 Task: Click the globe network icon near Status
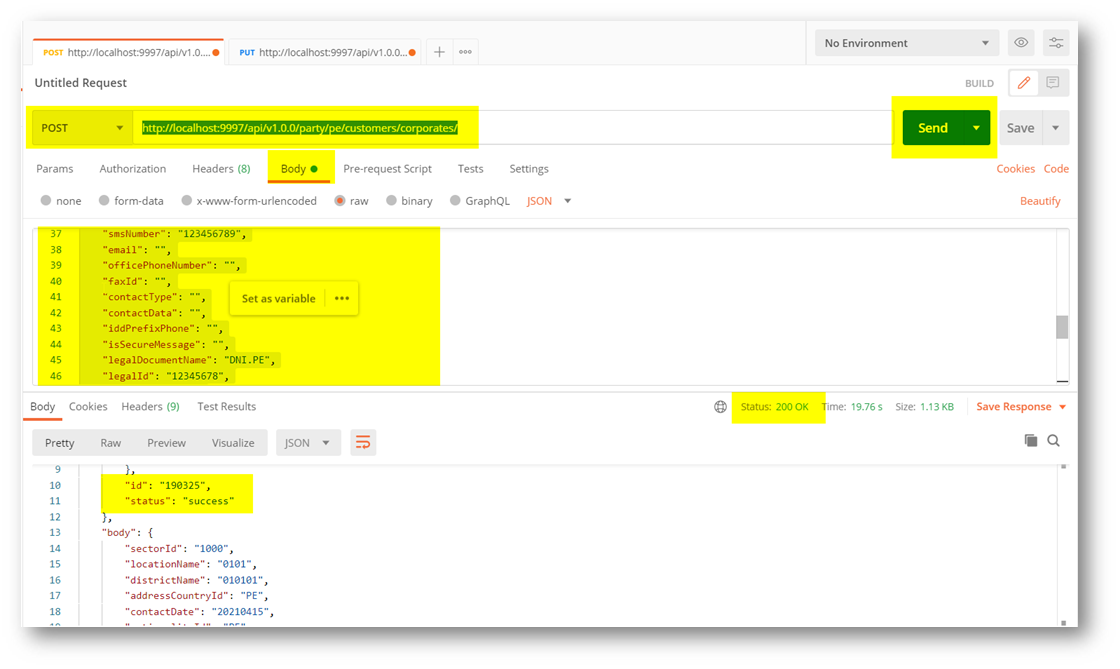[x=720, y=407]
